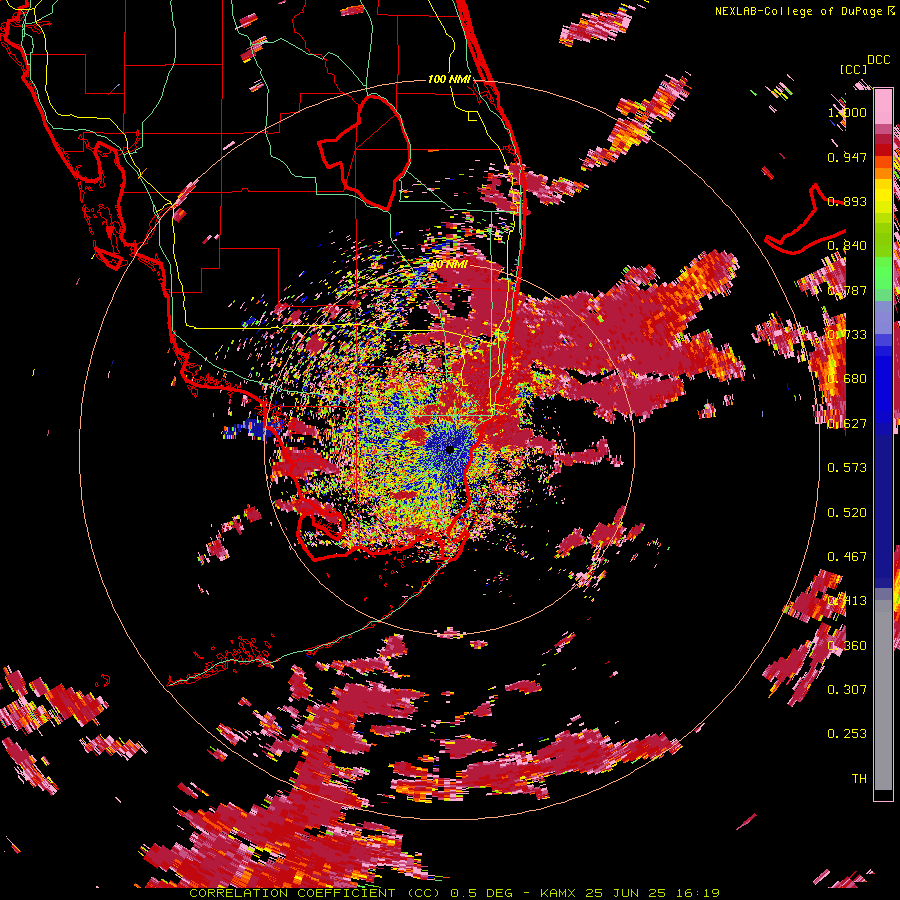Screen dimensions: 900x900
Task: Select the 0.573 scale value
Action: pos(847,468)
